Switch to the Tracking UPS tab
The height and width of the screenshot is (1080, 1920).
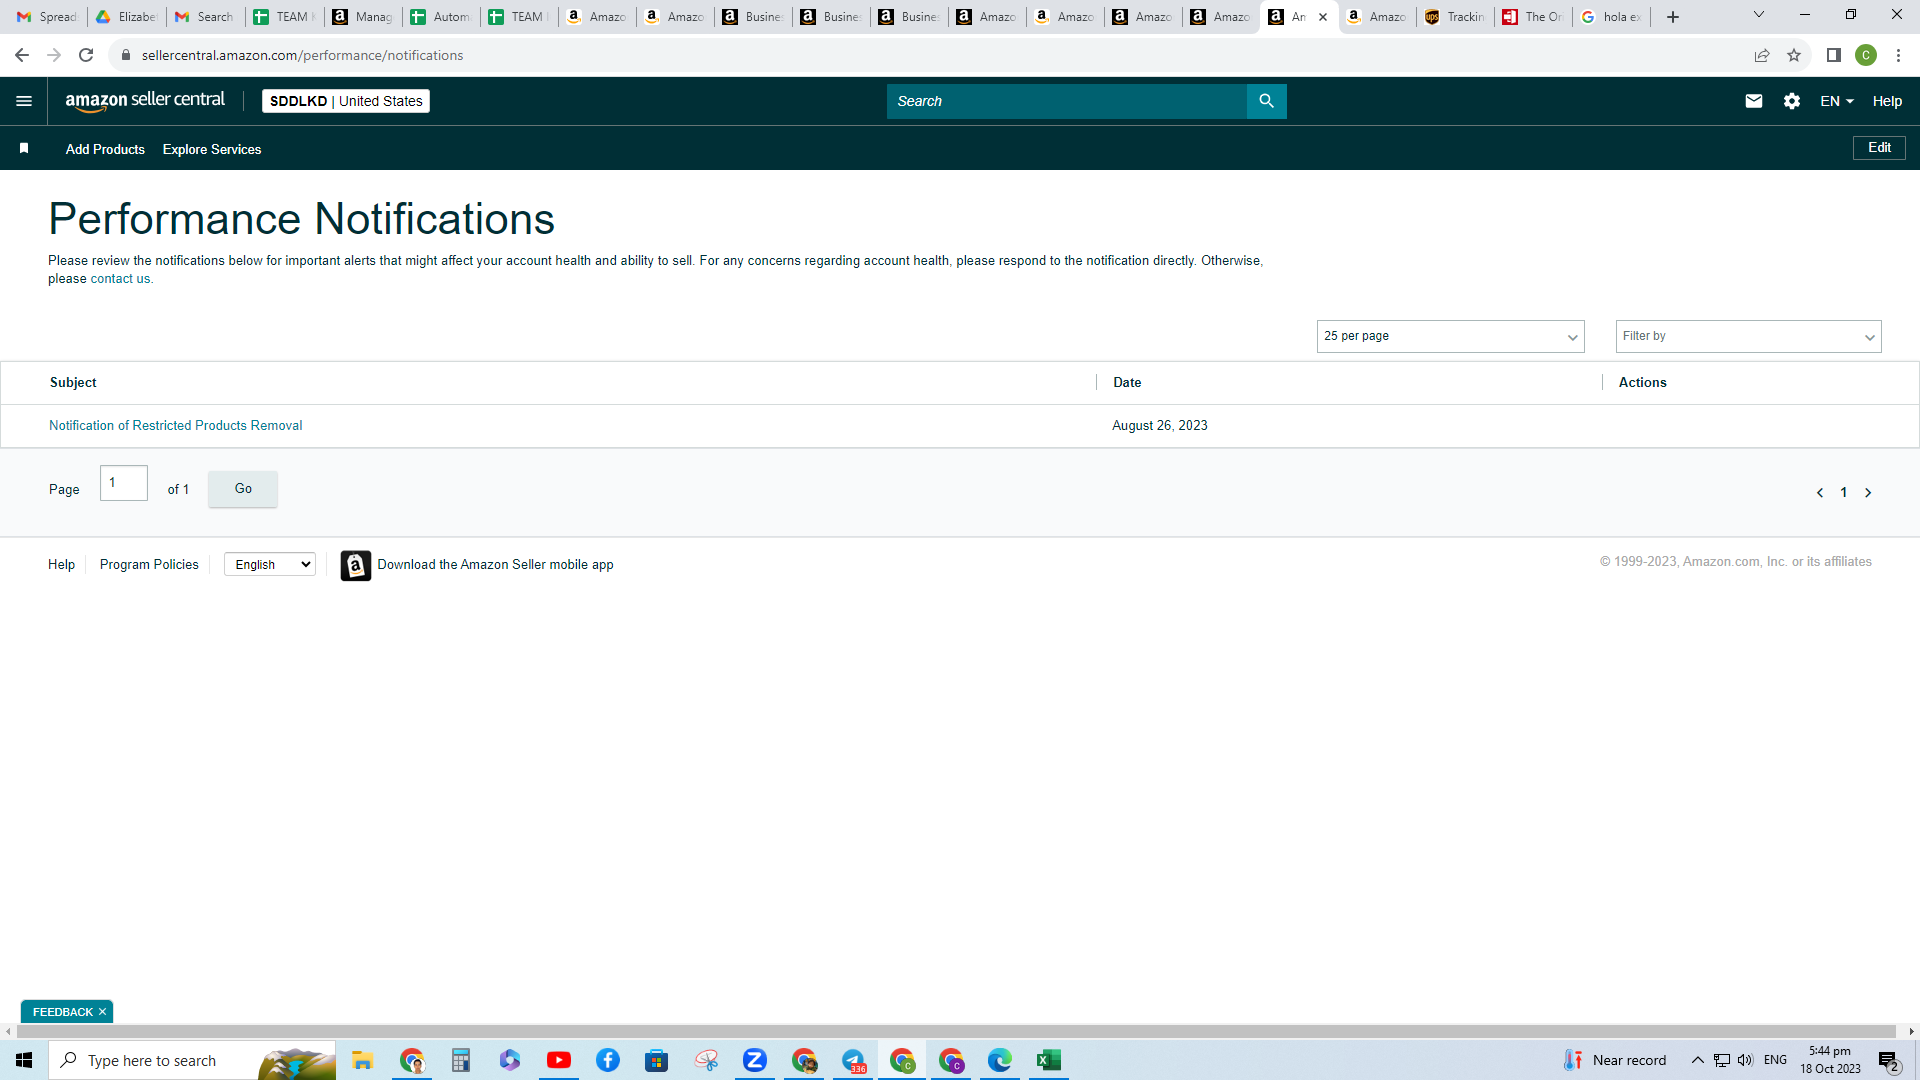pyautogui.click(x=1455, y=17)
